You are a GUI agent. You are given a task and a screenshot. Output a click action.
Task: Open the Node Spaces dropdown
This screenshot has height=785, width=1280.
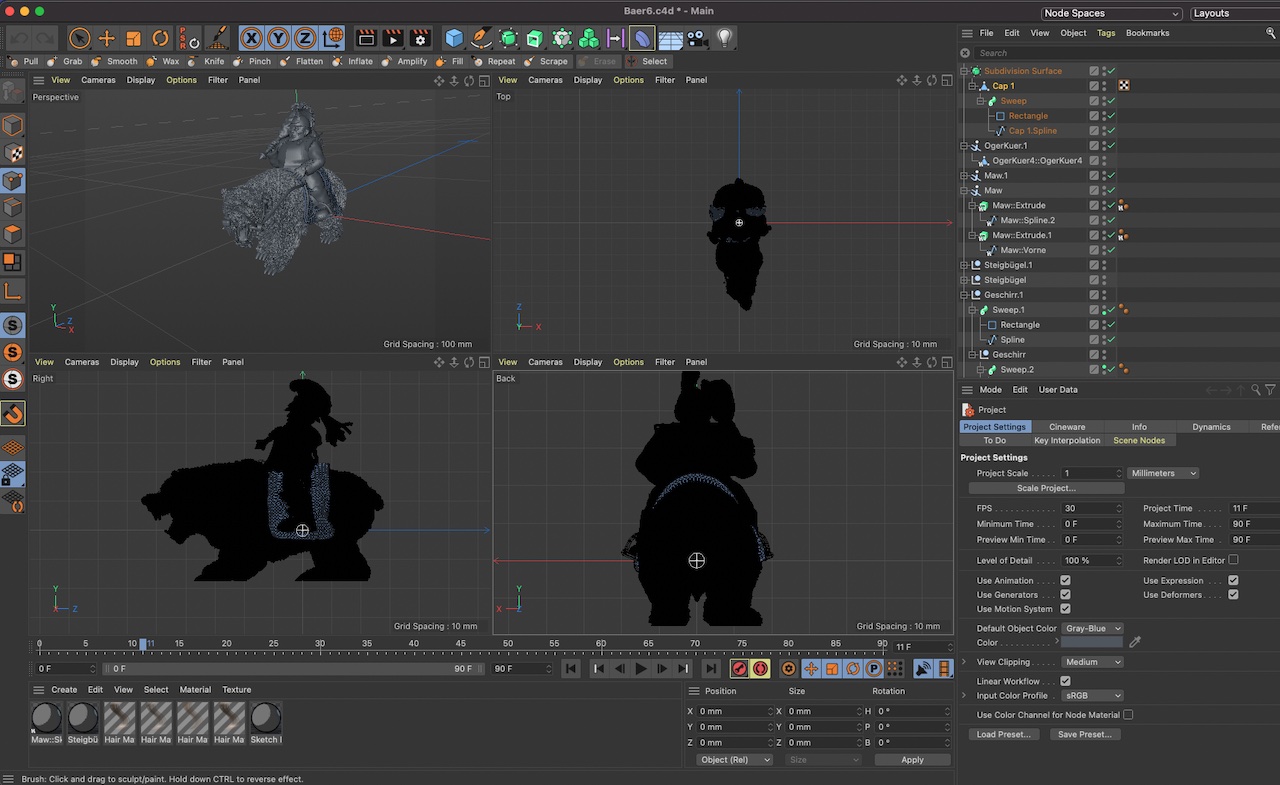pos(1111,13)
